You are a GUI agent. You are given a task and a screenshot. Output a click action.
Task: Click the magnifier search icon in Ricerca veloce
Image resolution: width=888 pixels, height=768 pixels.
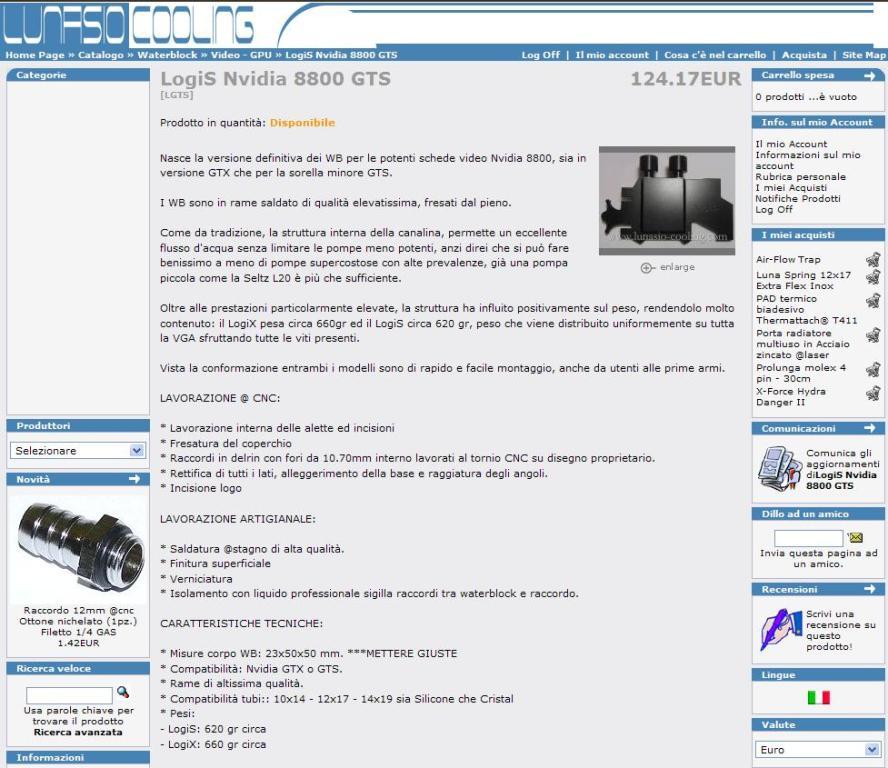pyautogui.click(x=122, y=692)
